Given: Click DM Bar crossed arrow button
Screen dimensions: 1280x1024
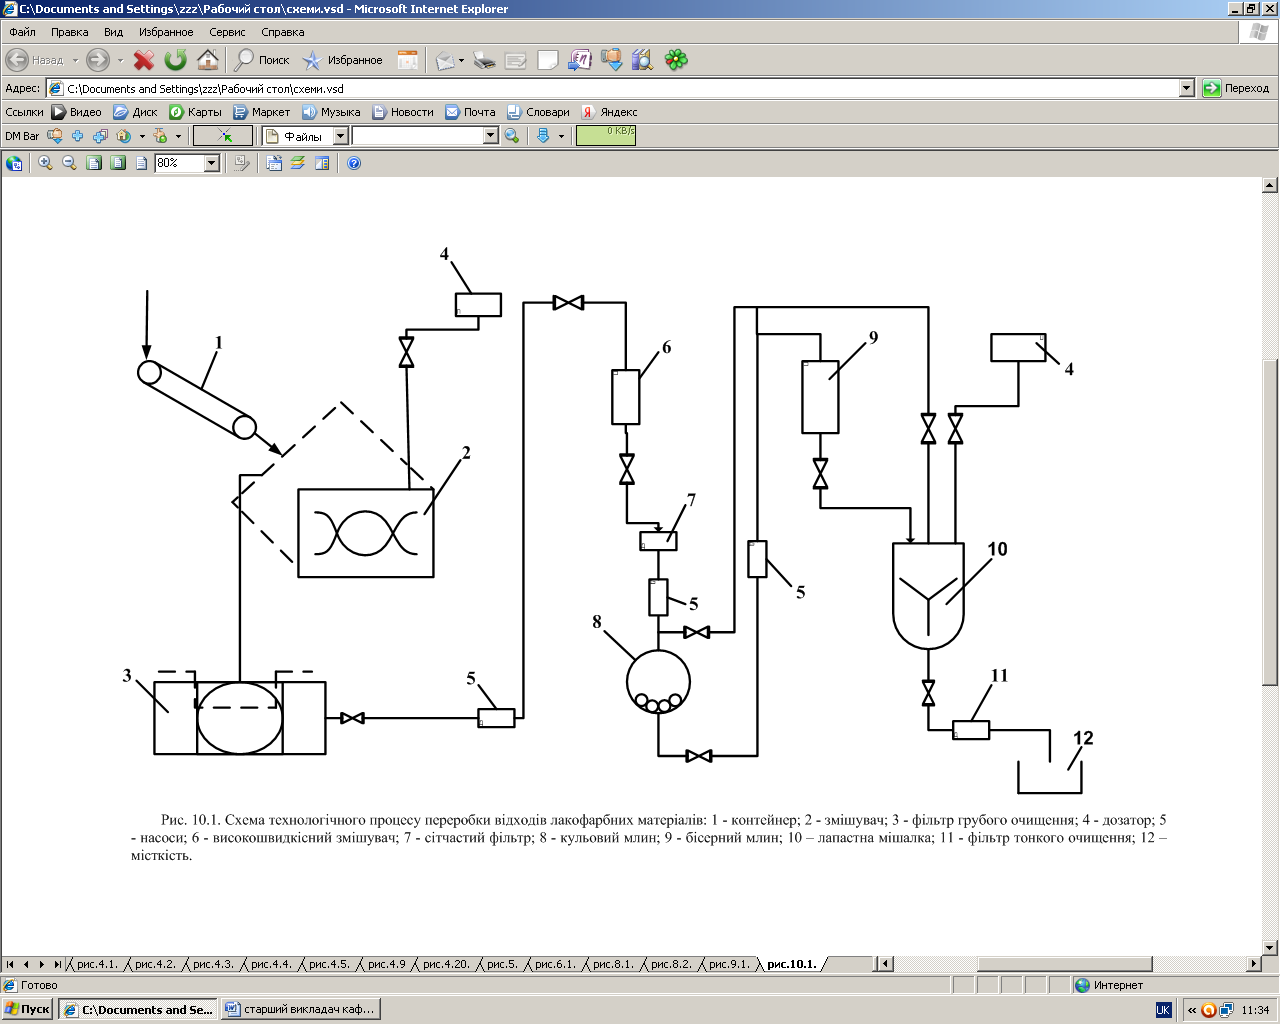Looking at the screenshot, I should [222, 136].
